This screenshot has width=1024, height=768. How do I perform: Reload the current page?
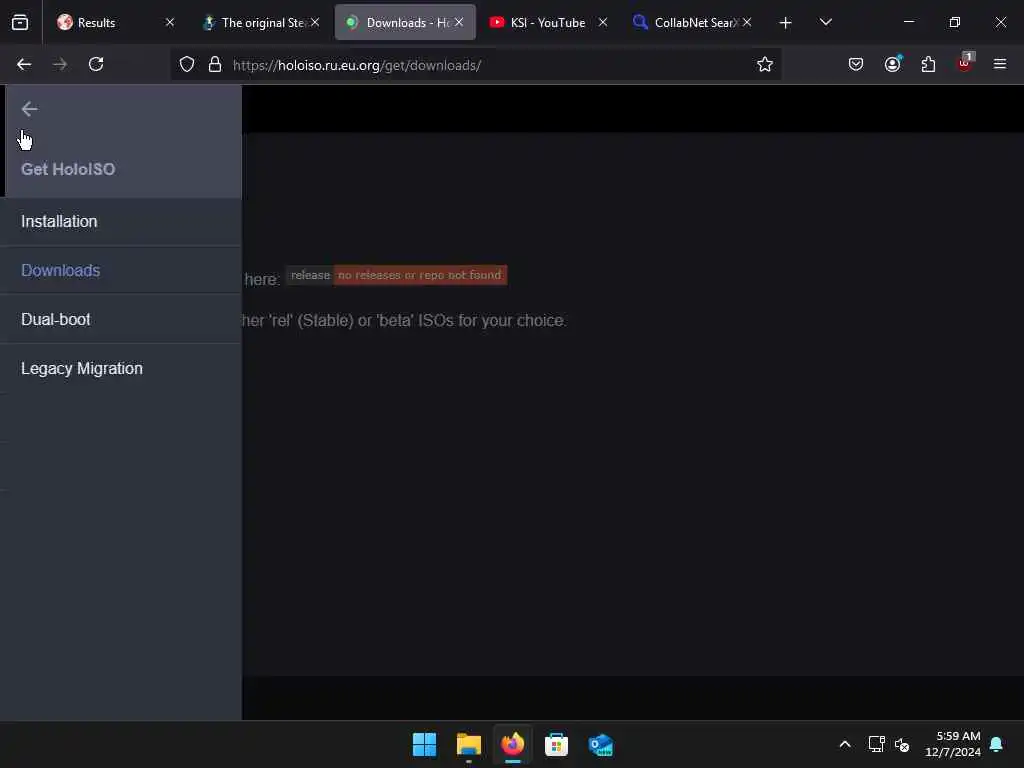coord(96,64)
